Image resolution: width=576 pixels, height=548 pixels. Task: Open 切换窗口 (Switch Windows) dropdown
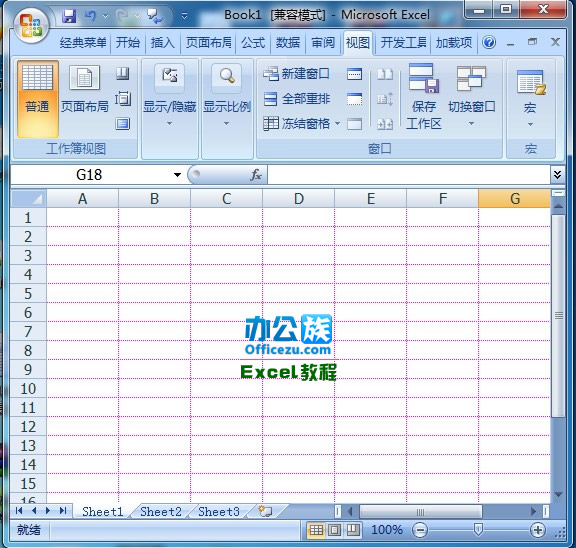click(472, 97)
